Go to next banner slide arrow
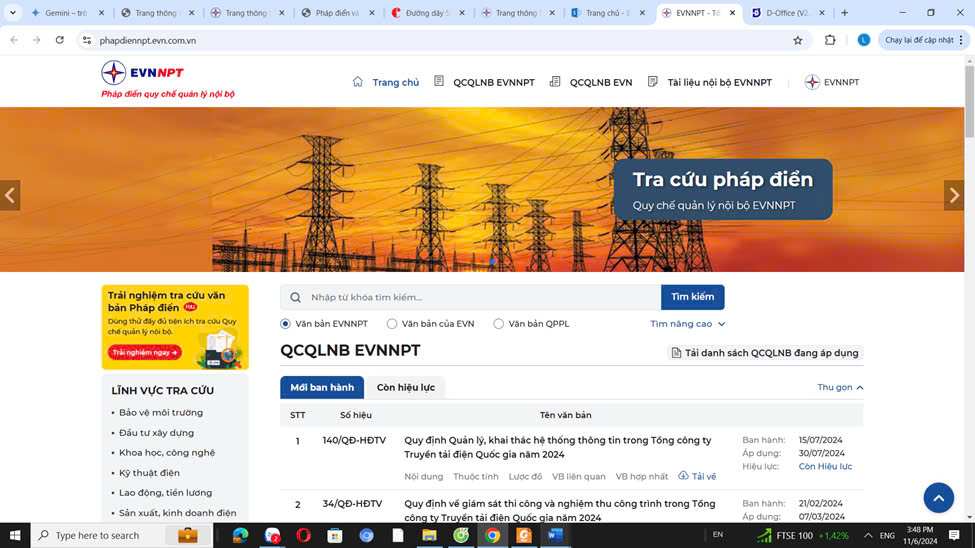The image size is (975, 548). (x=954, y=195)
